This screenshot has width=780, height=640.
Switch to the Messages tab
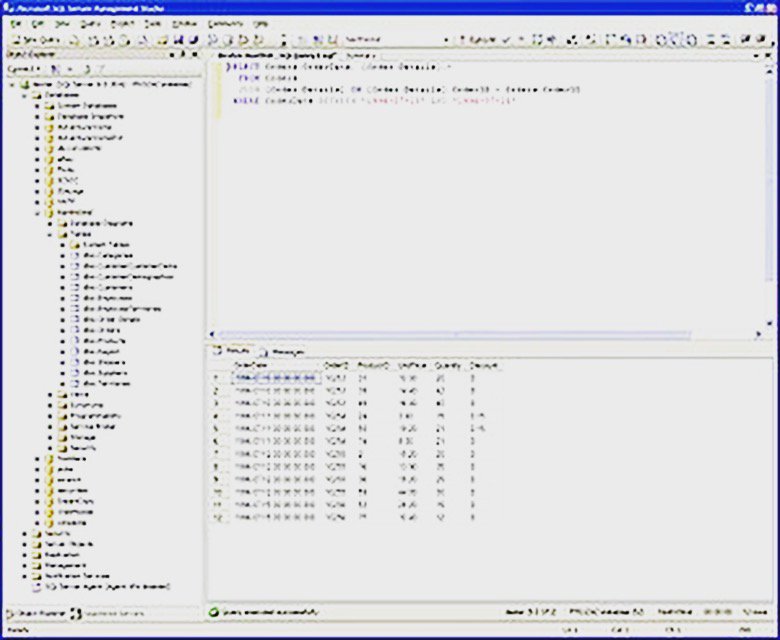[282, 352]
